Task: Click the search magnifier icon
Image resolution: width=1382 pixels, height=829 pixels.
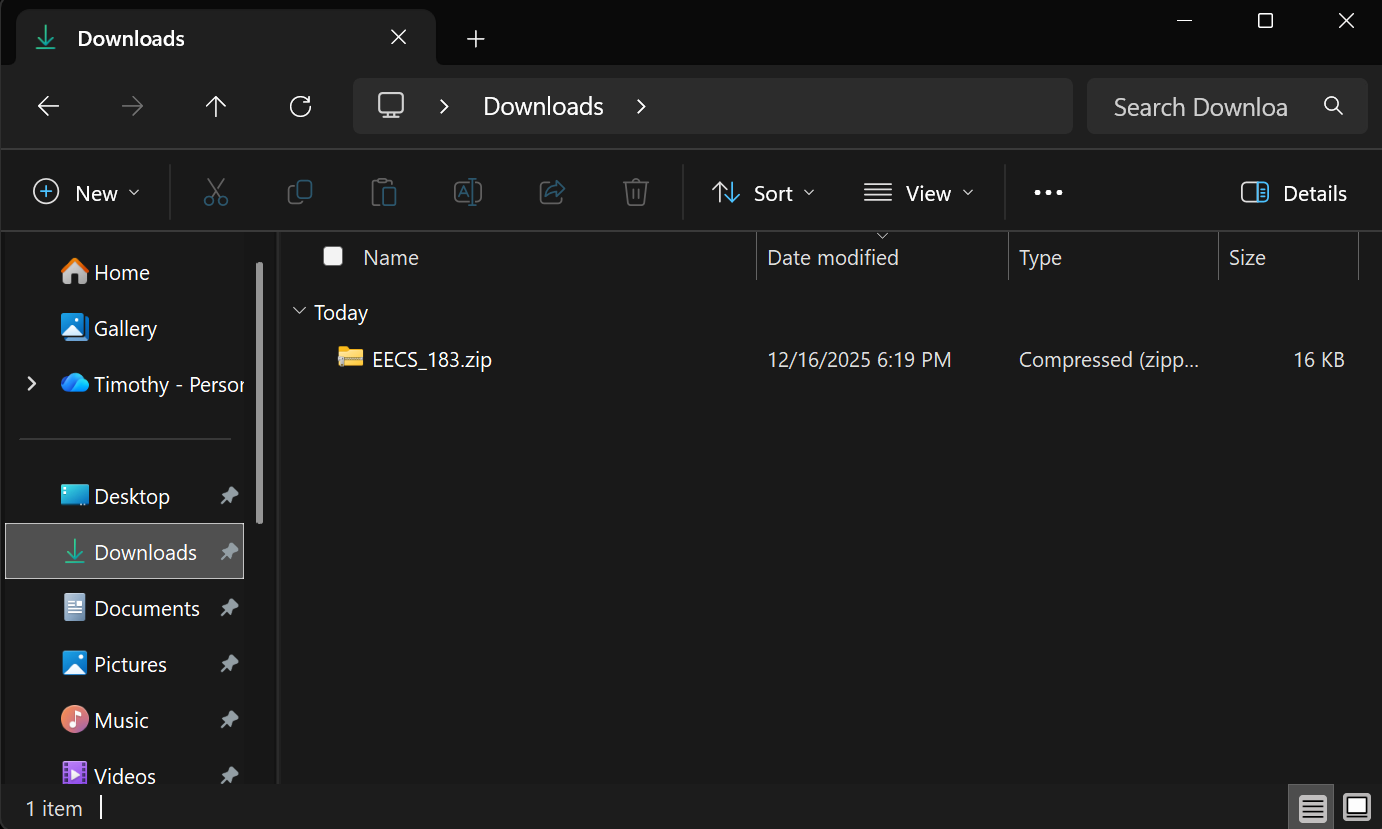Action: click(1333, 106)
